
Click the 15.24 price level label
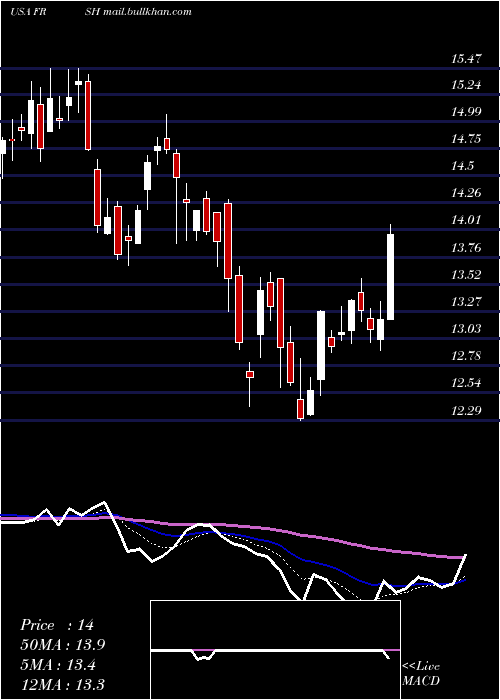466,84
